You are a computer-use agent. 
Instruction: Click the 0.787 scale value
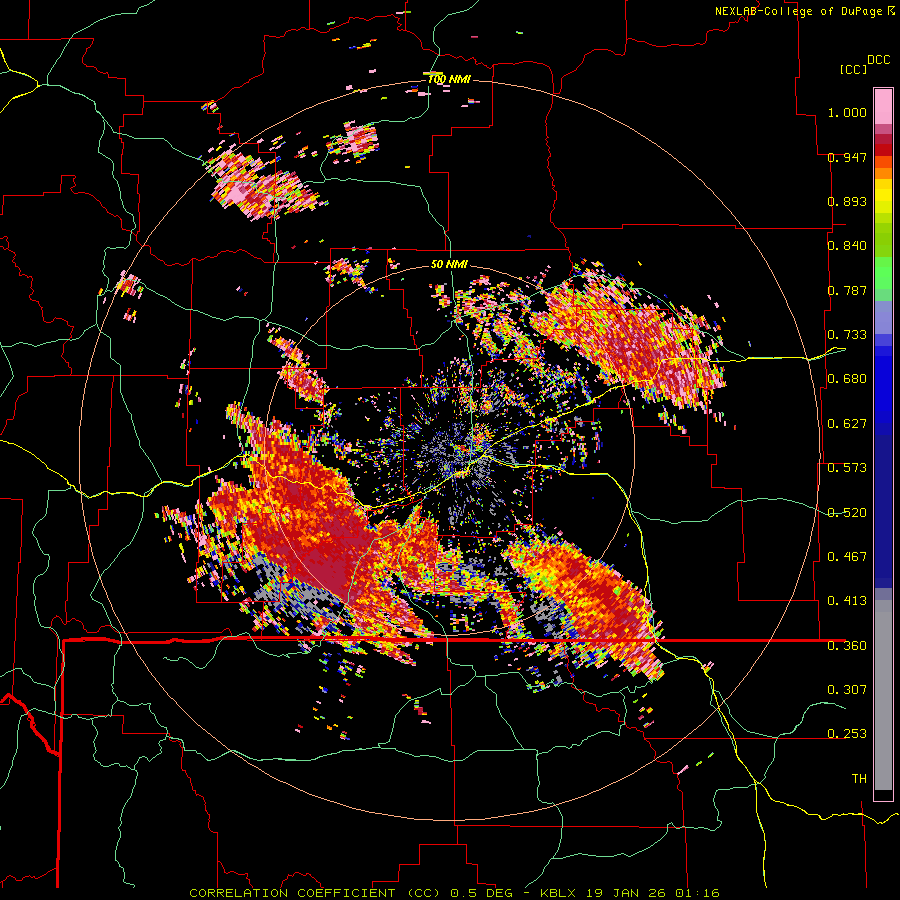[847, 290]
